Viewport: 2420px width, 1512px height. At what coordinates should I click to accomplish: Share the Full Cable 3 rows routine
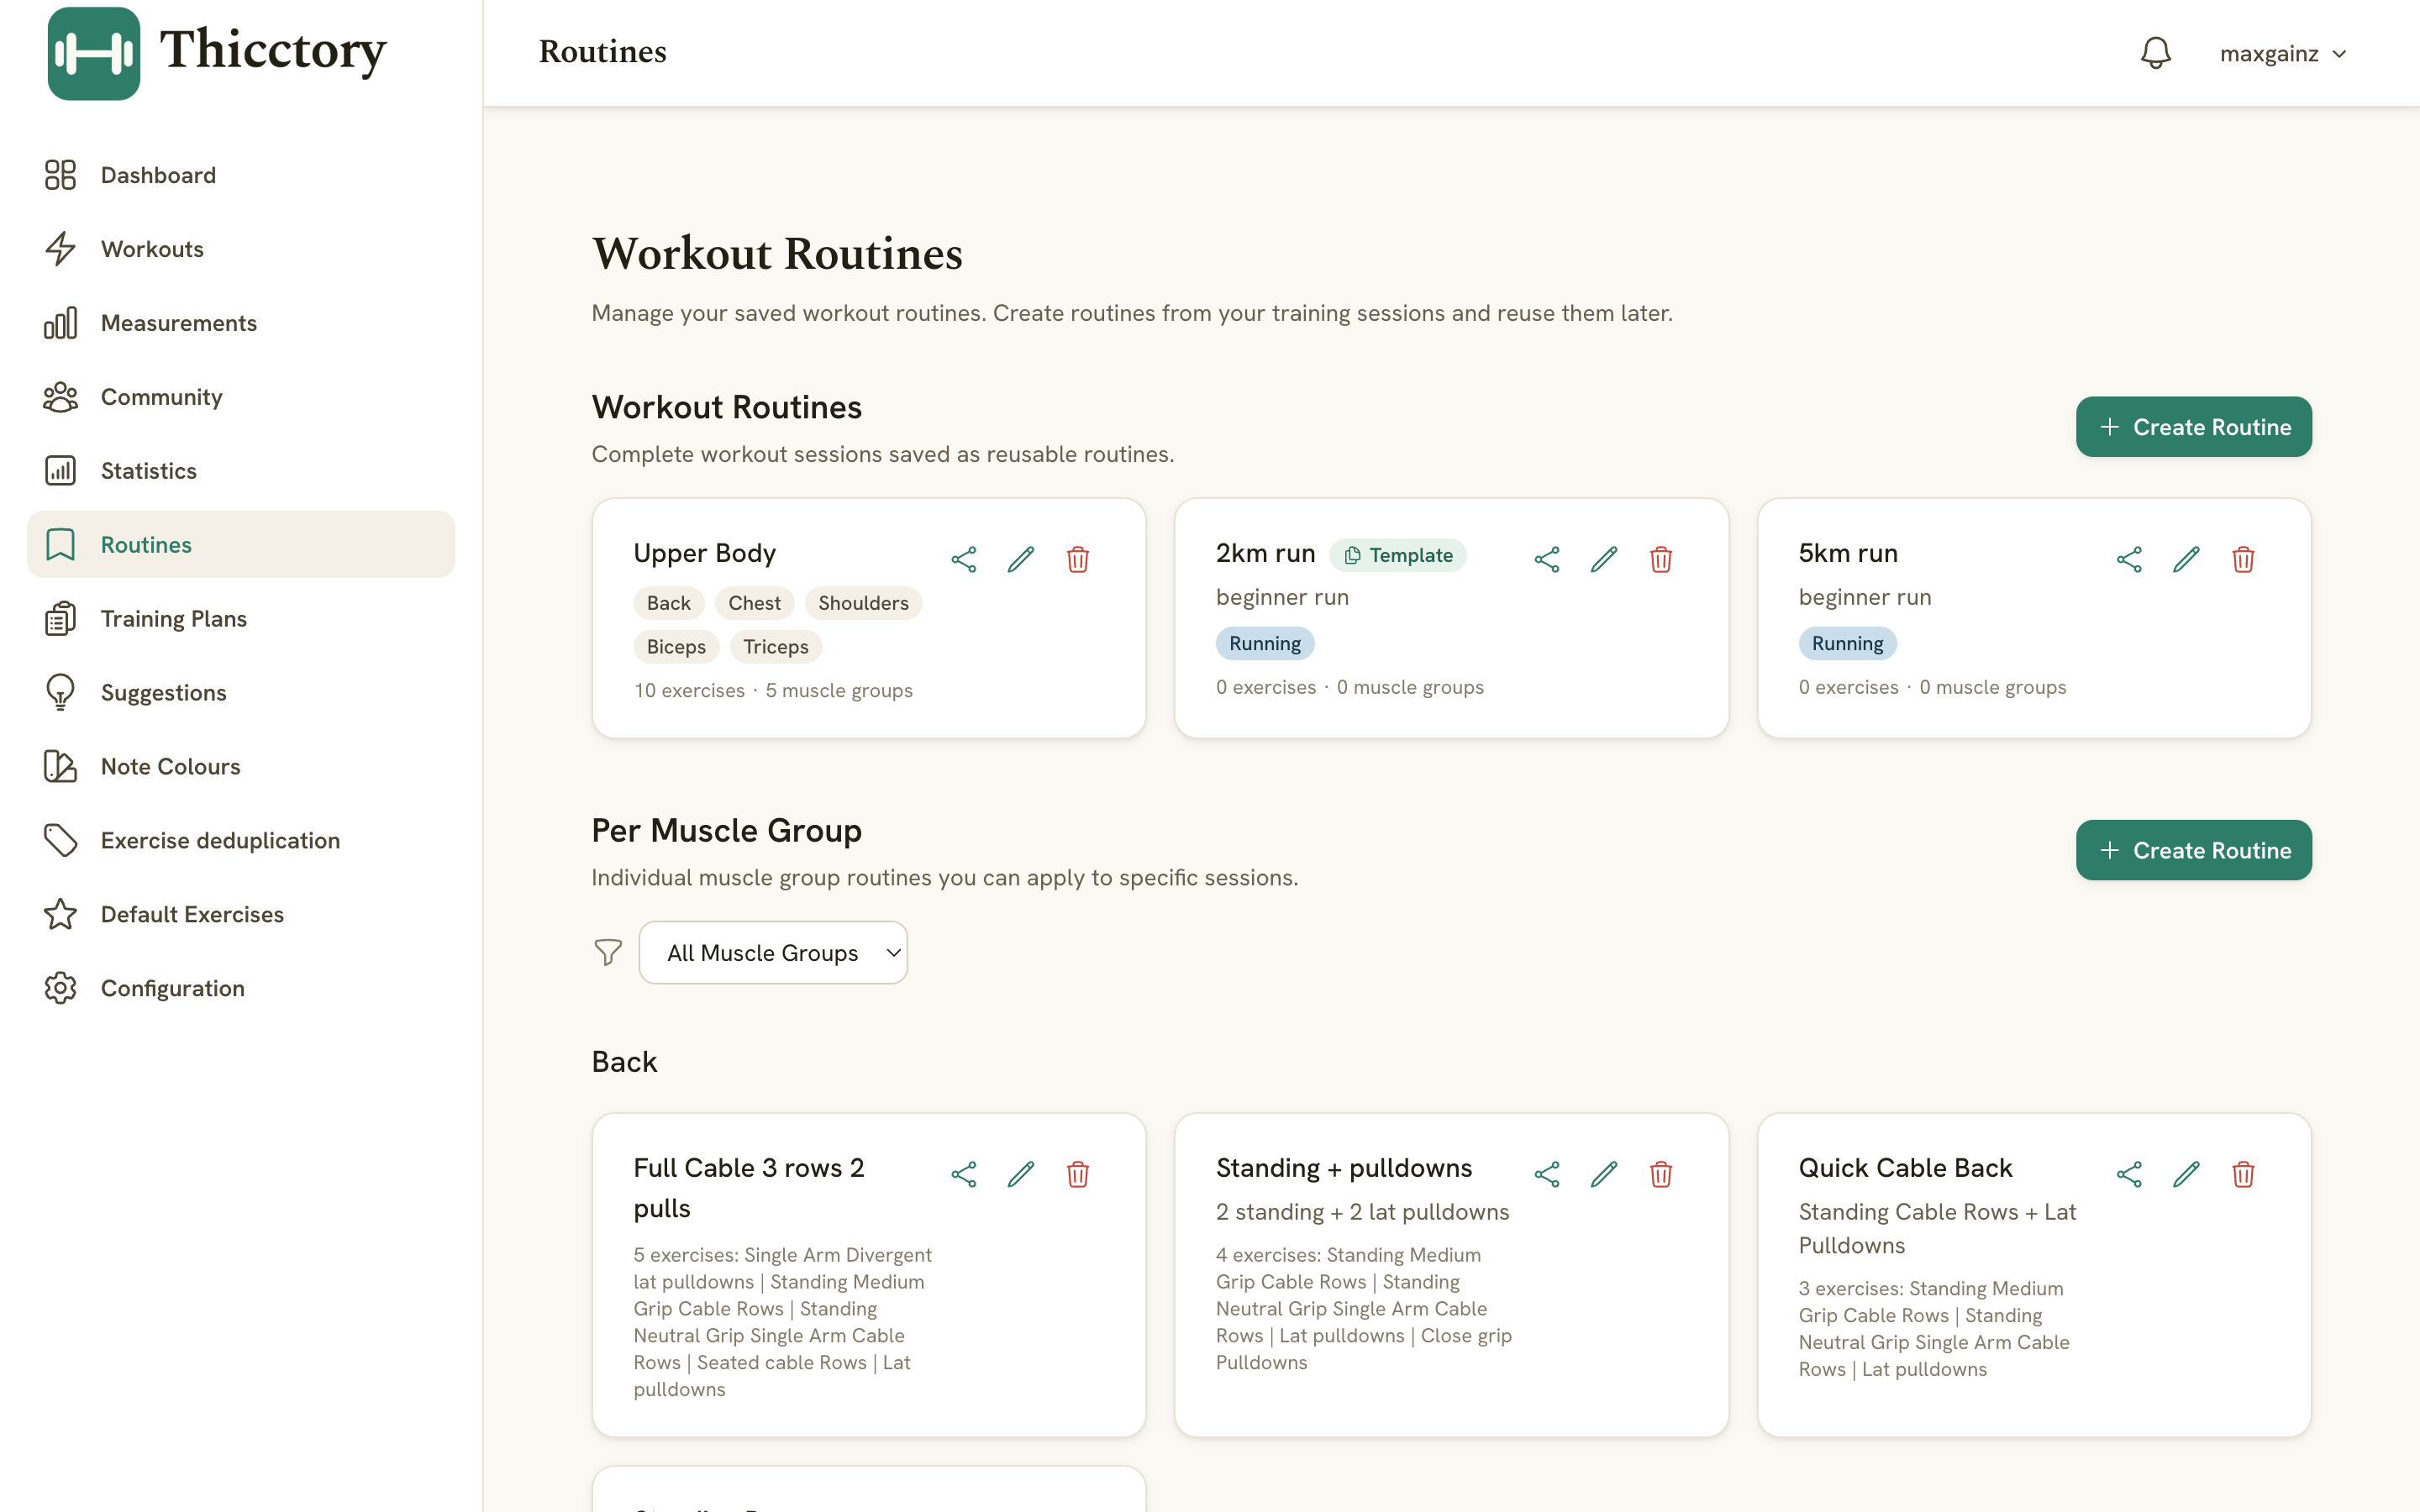click(963, 1174)
